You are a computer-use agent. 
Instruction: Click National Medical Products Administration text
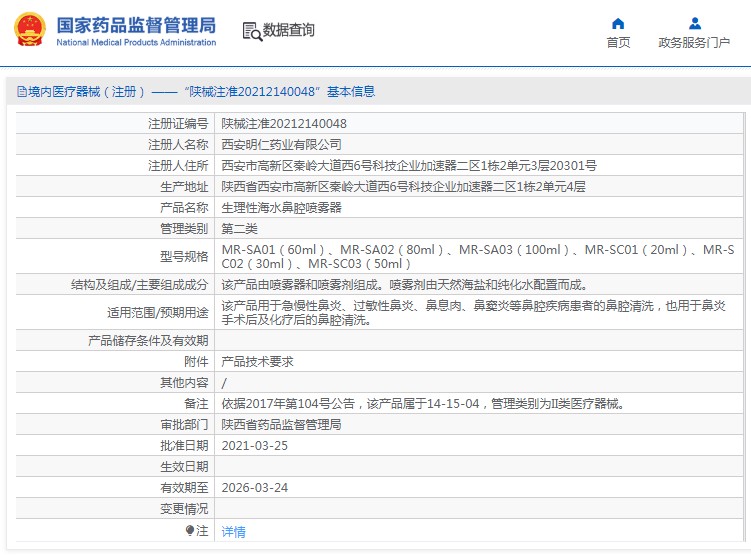136,42
